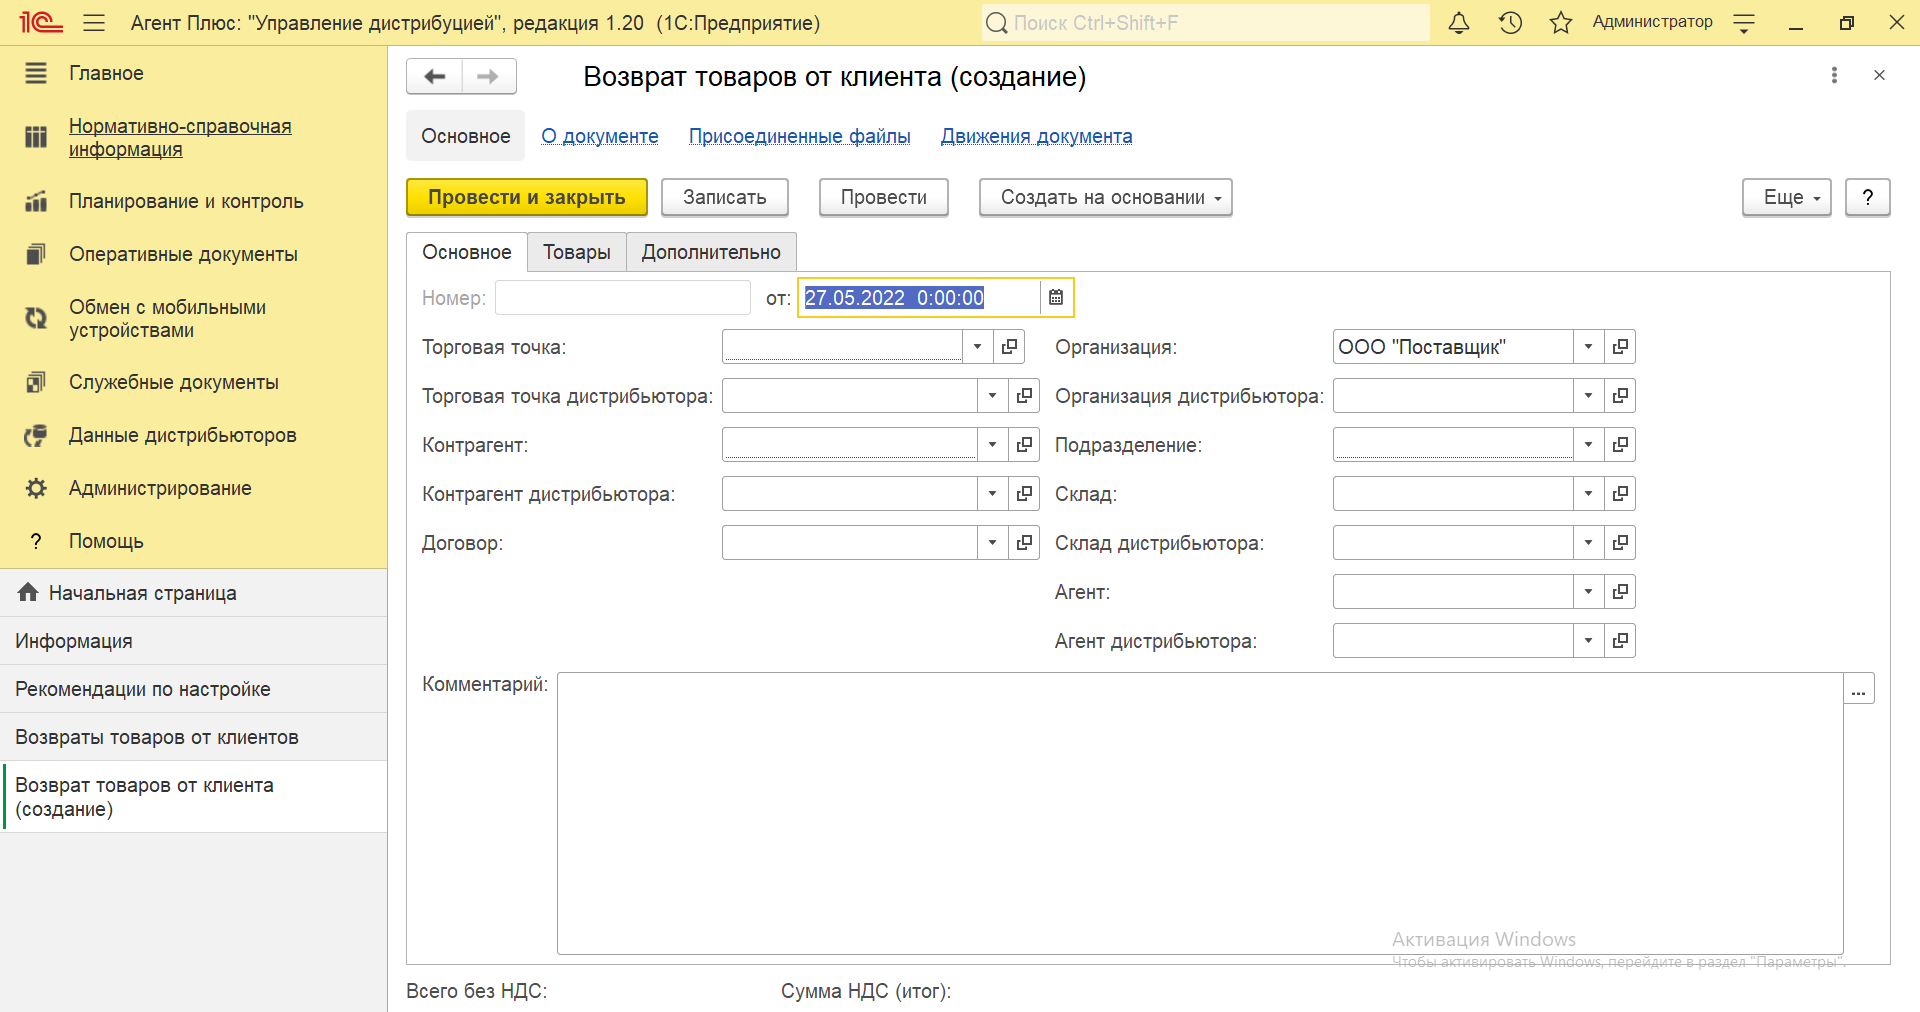The image size is (1920, 1012).
Task: Select the inner Основное tab
Action: (467, 252)
